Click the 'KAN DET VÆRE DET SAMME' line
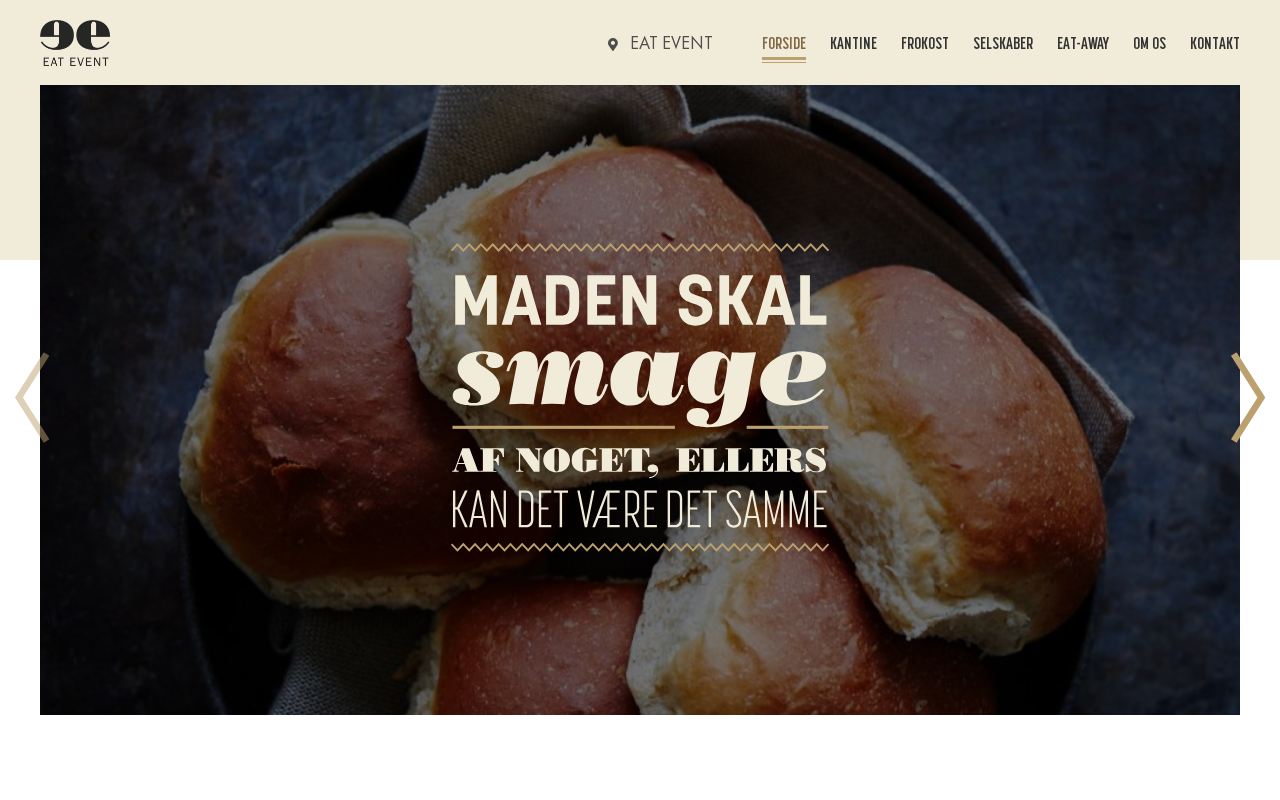Screen dimensions: 1280x800 640,510
